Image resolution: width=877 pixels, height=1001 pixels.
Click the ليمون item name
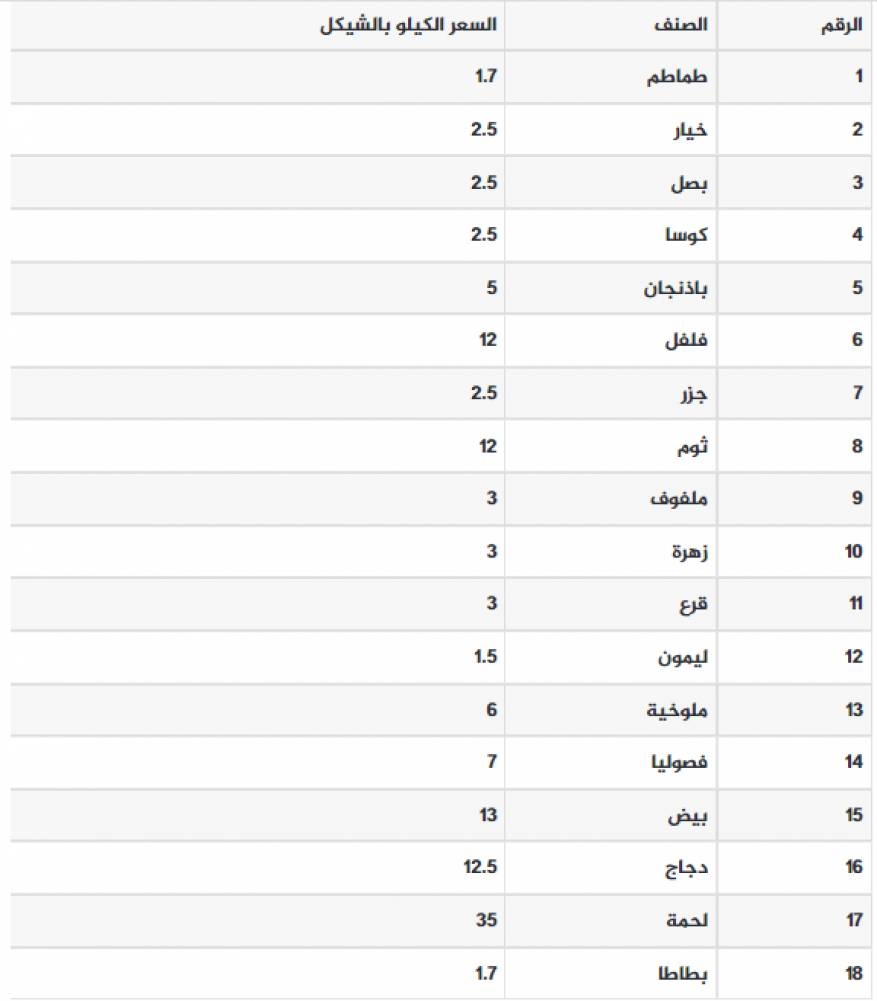click(683, 657)
